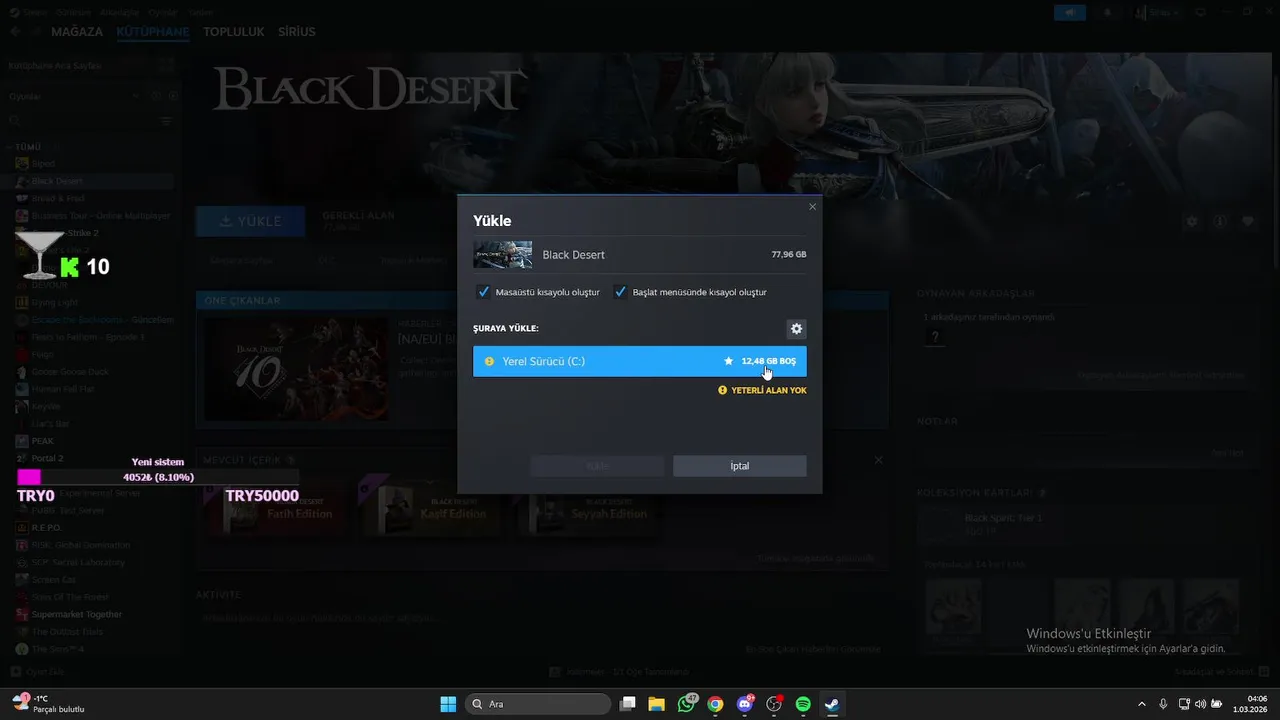
Task: Click the yellow warning icon beside YETERLİ ALAN YOK
Action: pyautogui.click(x=722, y=390)
